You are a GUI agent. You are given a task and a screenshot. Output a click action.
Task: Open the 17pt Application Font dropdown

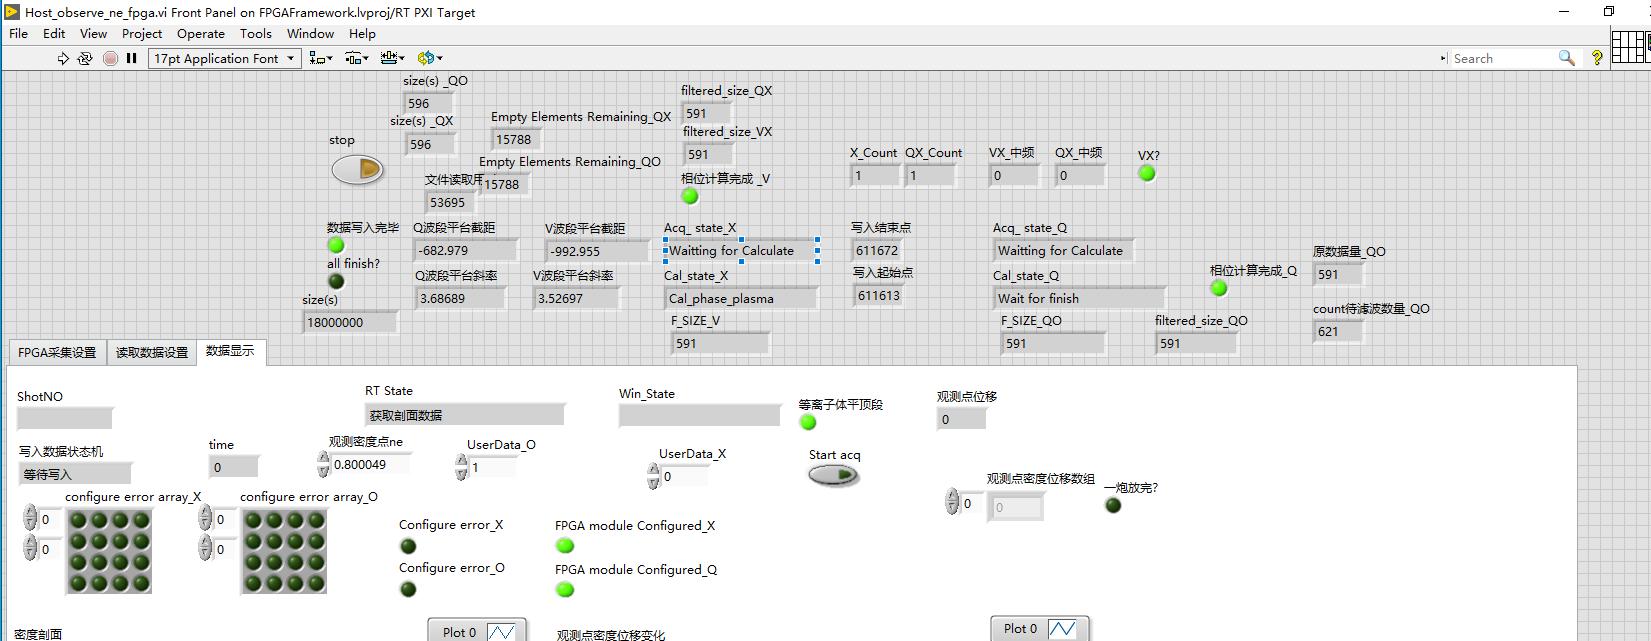point(225,59)
